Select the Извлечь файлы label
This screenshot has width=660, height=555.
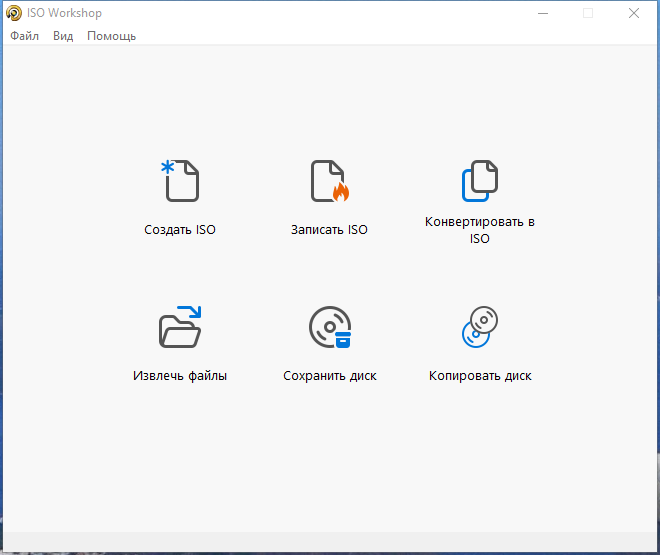click(x=180, y=376)
